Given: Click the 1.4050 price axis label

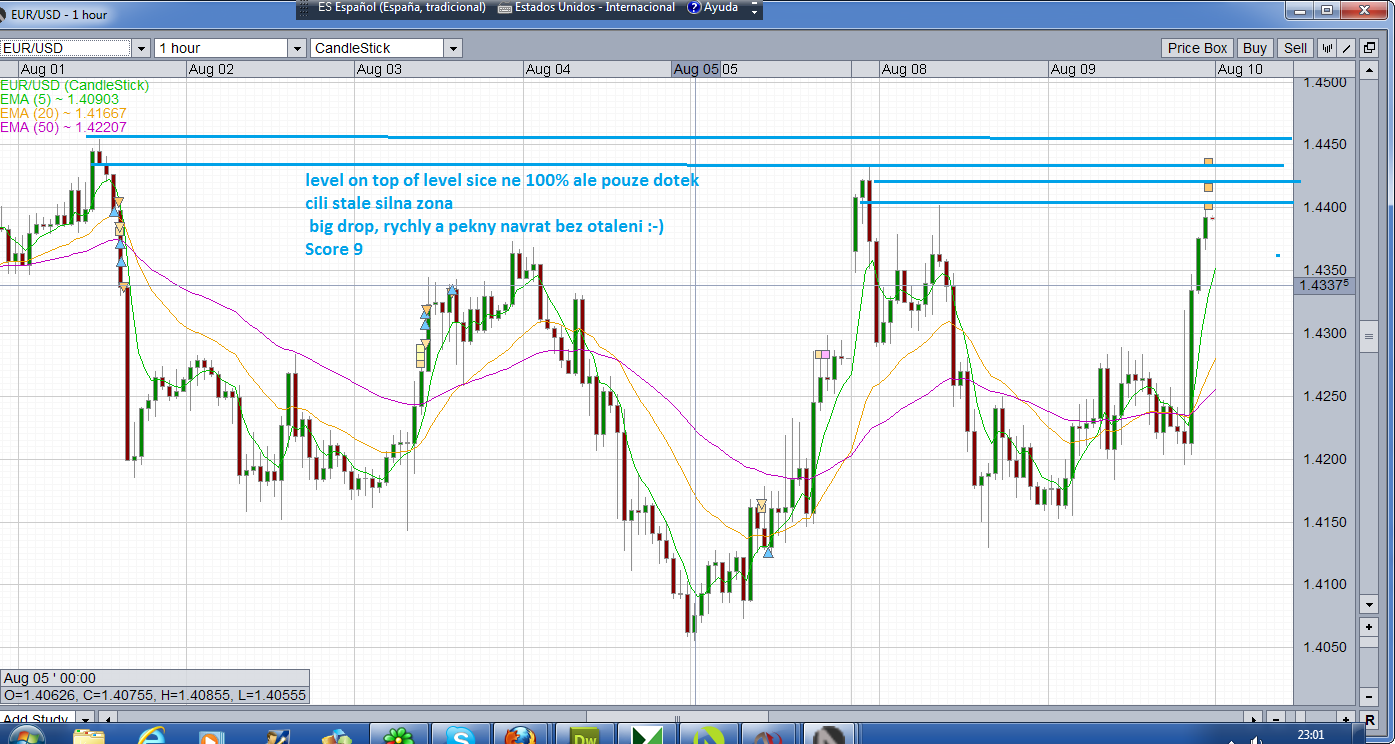Looking at the screenshot, I should point(1325,647).
